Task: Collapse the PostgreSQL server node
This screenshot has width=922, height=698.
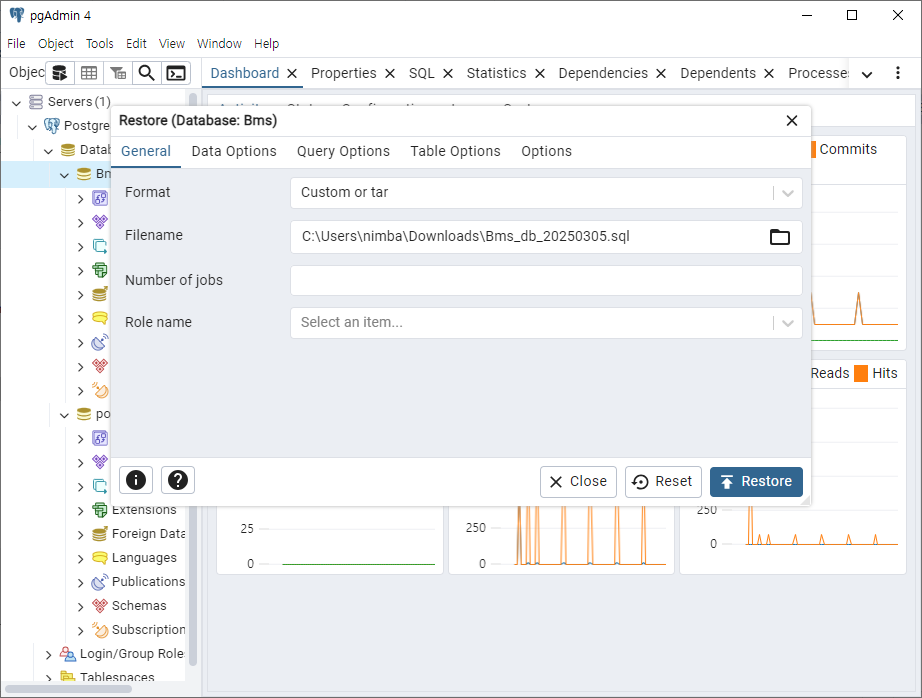Action: click(32, 127)
